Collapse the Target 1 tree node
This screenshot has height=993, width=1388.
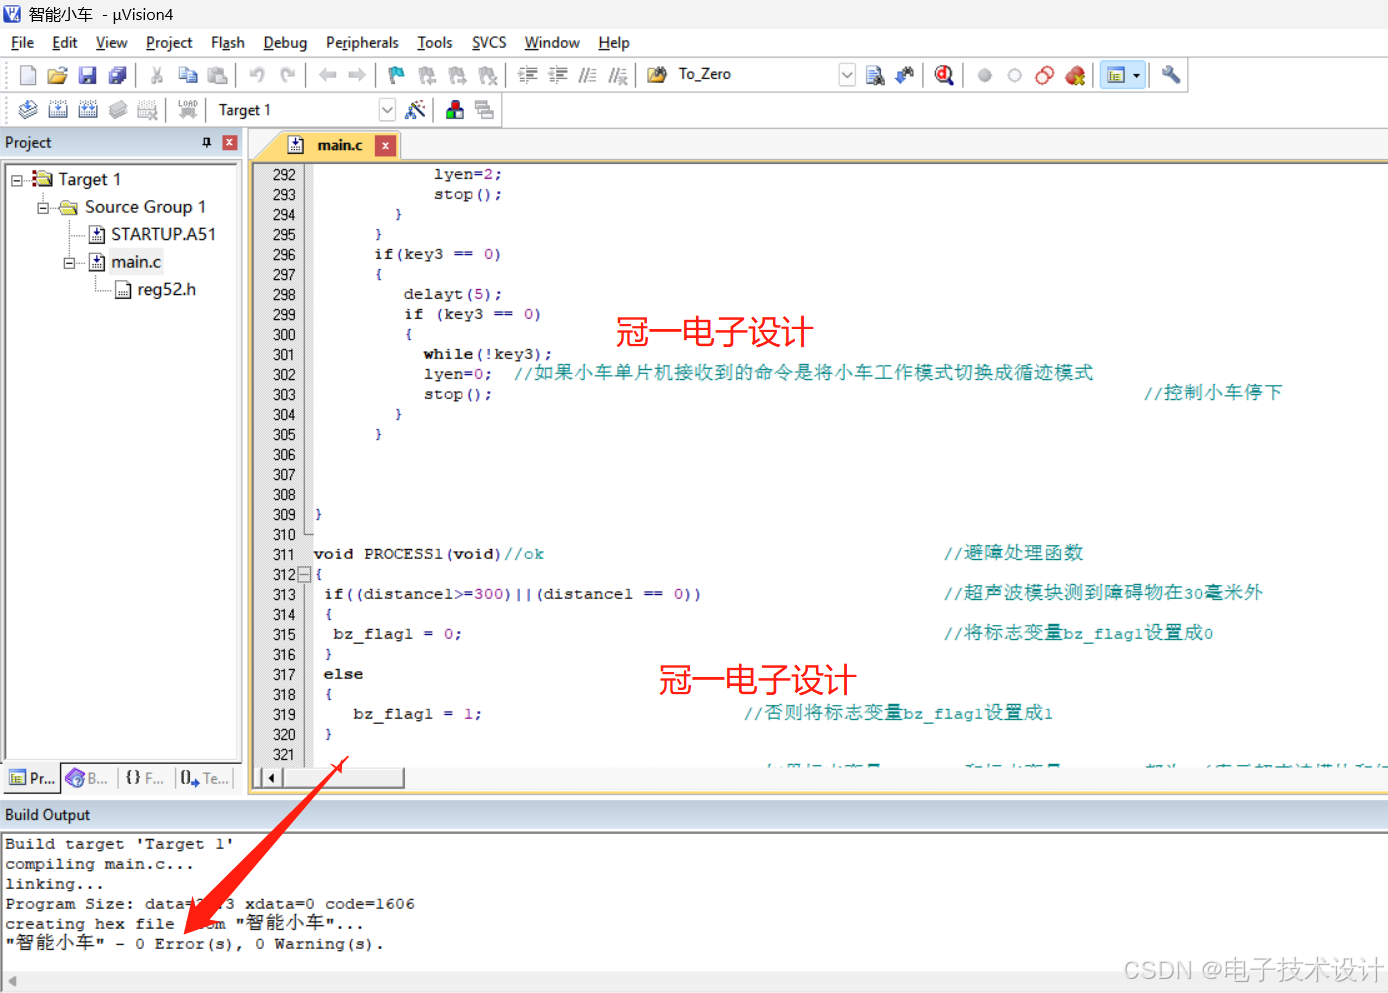[17, 180]
